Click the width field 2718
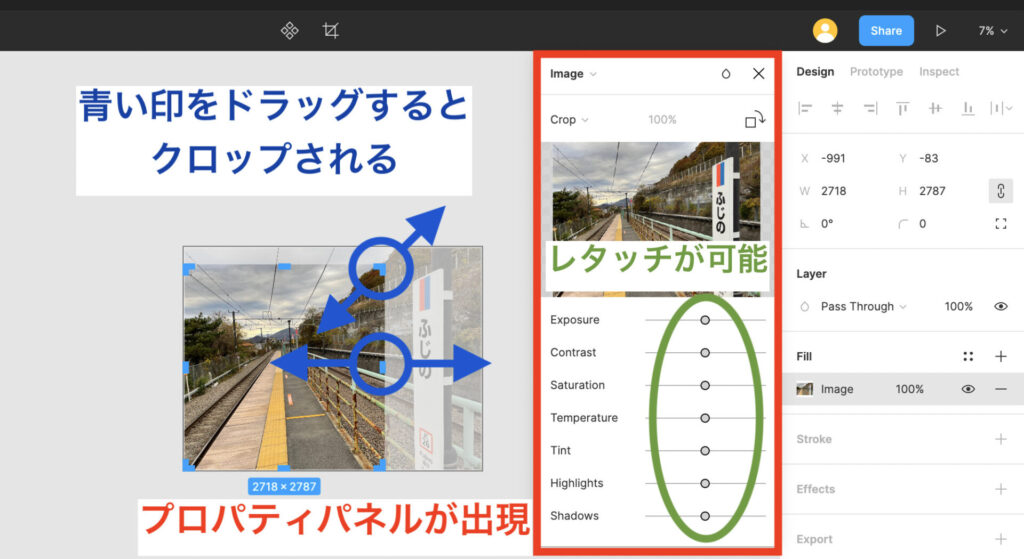Viewport: 1024px width, 559px height. pyautogui.click(x=833, y=191)
